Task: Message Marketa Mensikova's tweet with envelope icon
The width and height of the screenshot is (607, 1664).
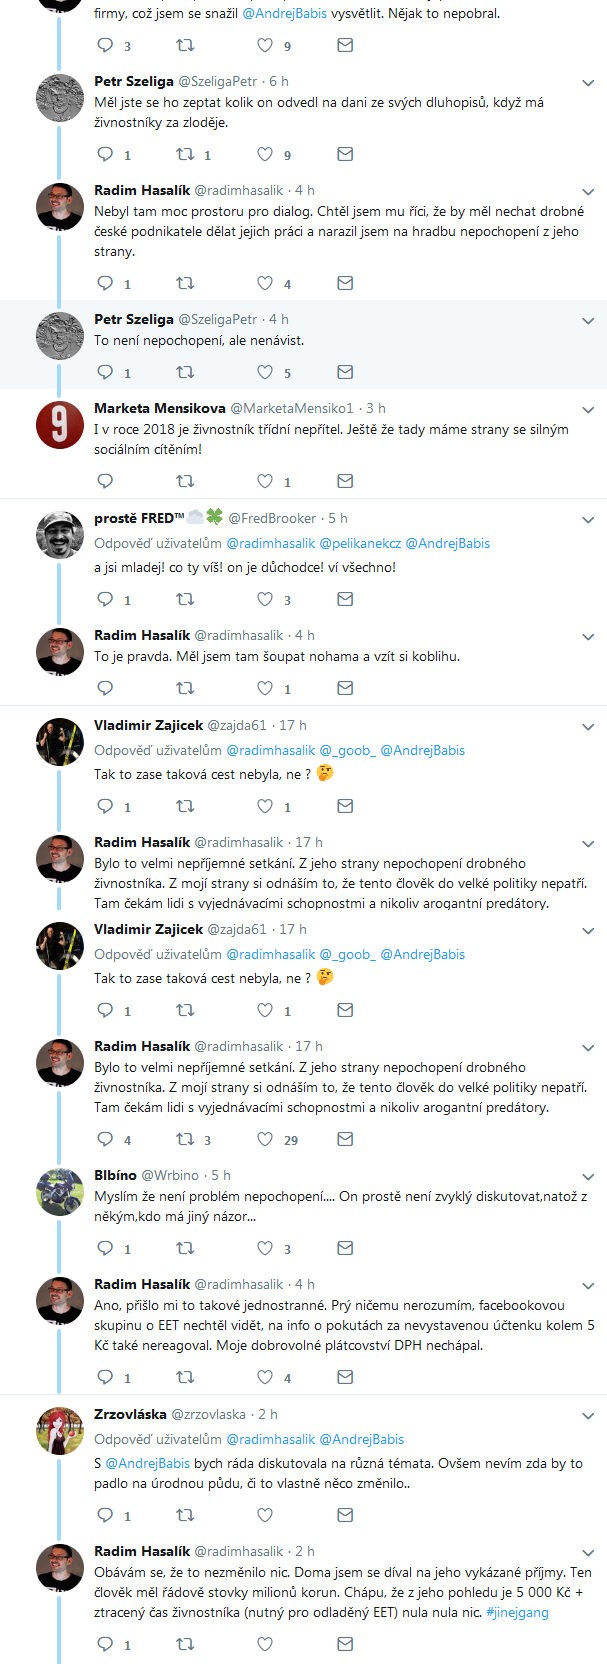Action: (x=345, y=481)
